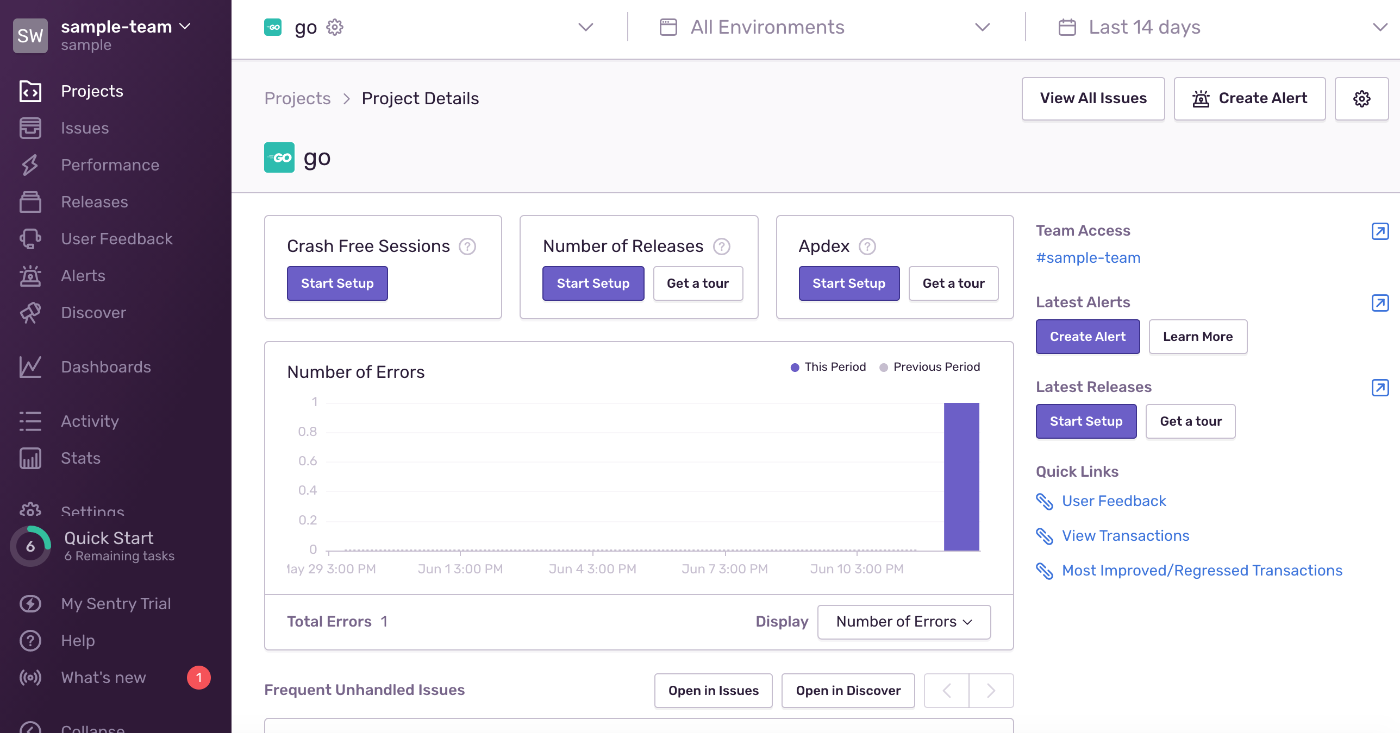Toggle Previous Period legend series
Screen dimensions: 1400x733
[x=930, y=367]
